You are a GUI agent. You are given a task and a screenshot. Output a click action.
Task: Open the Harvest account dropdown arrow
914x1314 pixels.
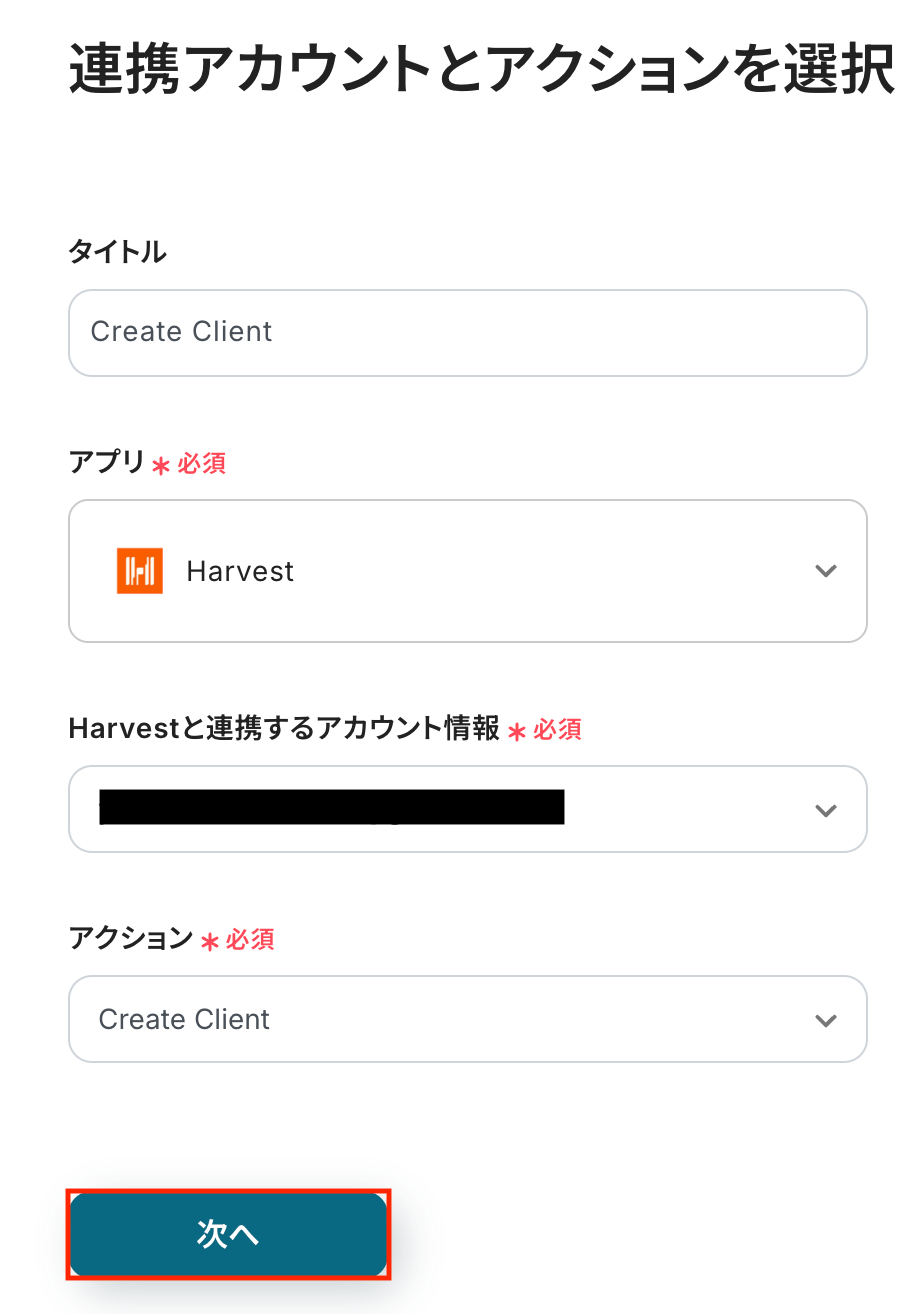(x=825, y=810)
